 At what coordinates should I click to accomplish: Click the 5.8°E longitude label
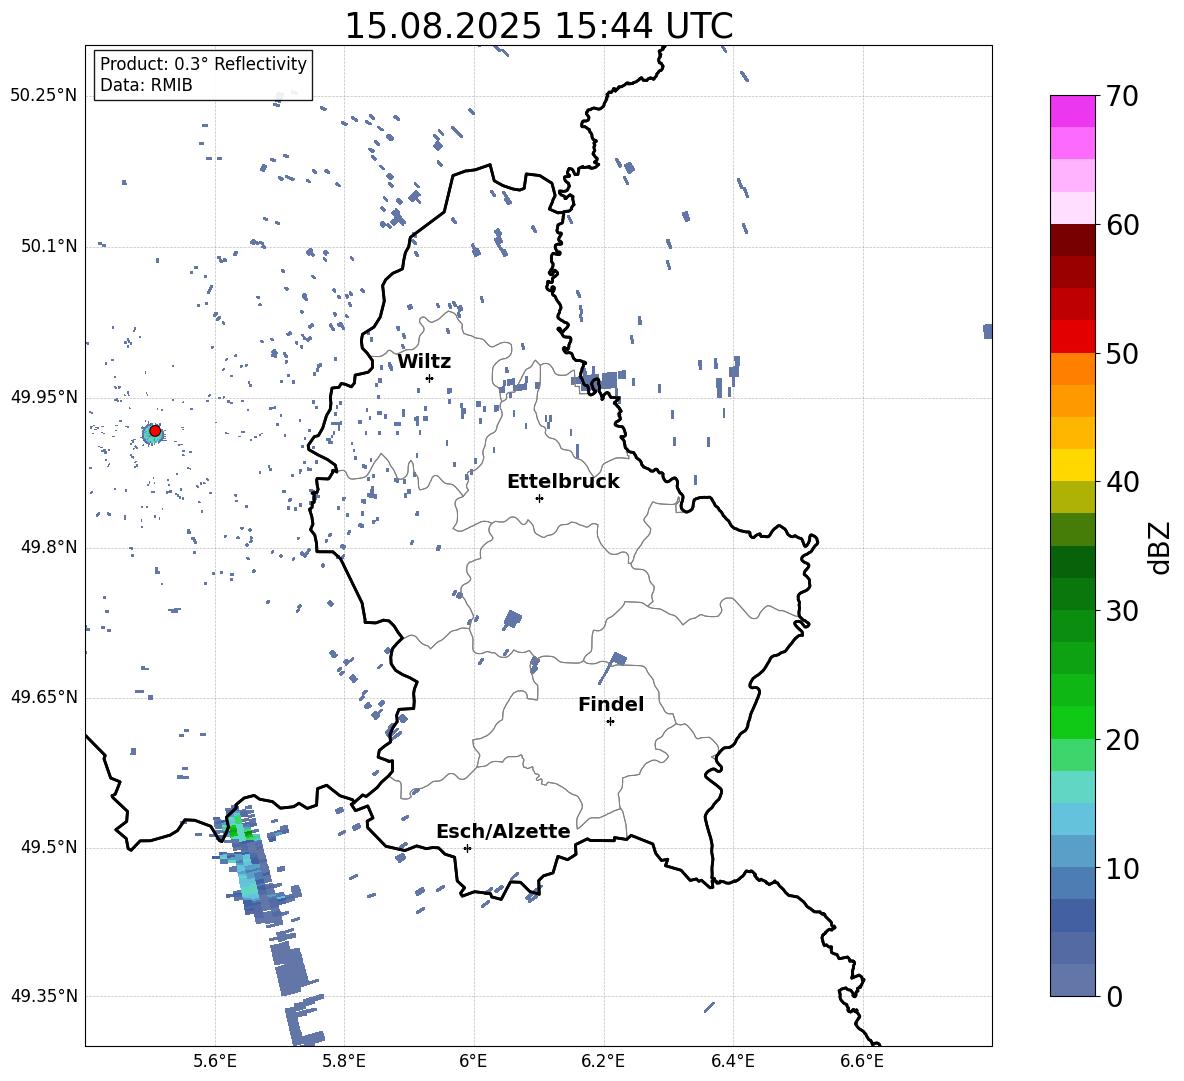(x=344, y=1061)
